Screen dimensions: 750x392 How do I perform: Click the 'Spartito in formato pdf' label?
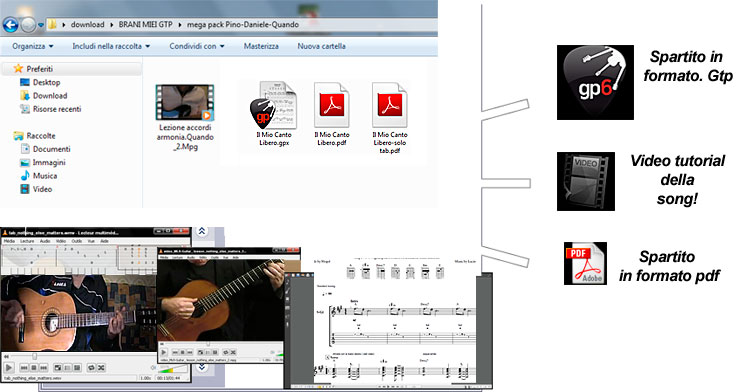(x=669, y=266)
